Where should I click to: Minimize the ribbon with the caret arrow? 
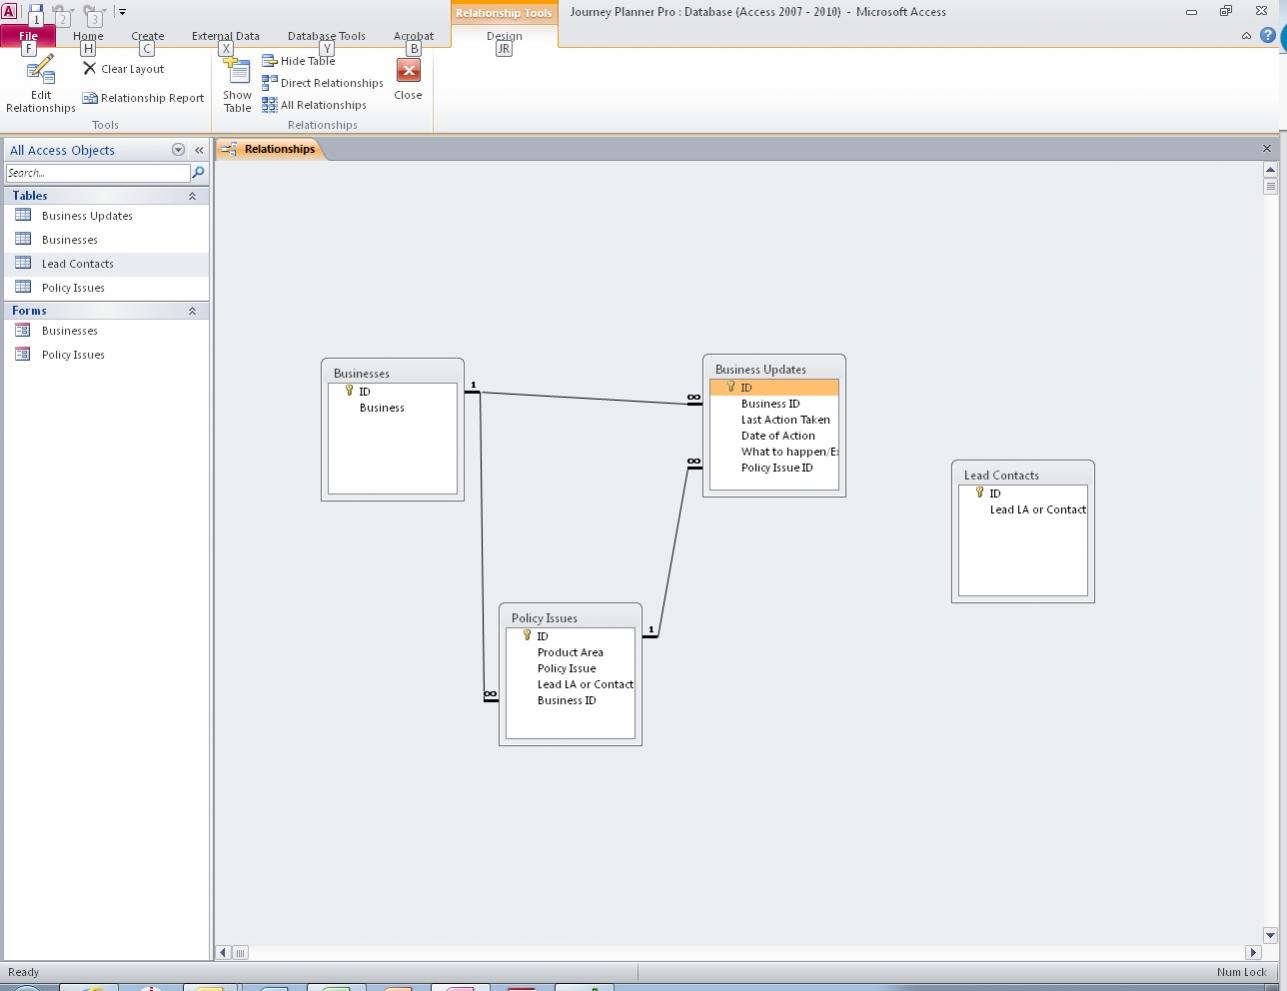(1246, 36)
